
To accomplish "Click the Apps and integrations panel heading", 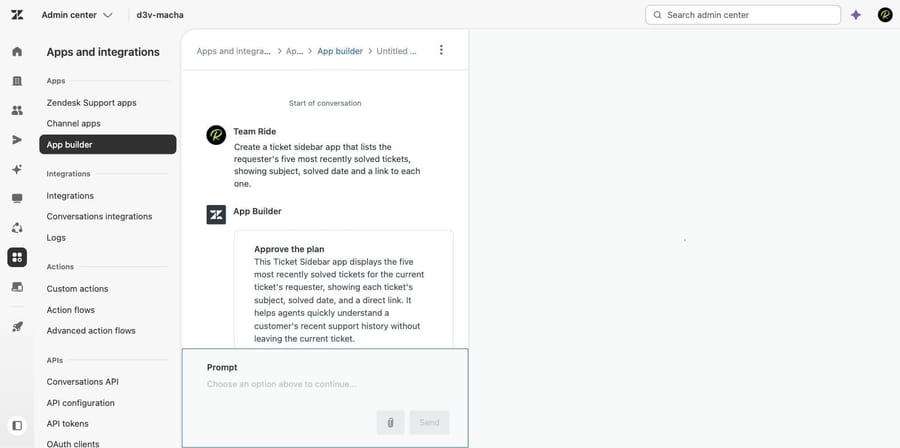I will 103,52.
